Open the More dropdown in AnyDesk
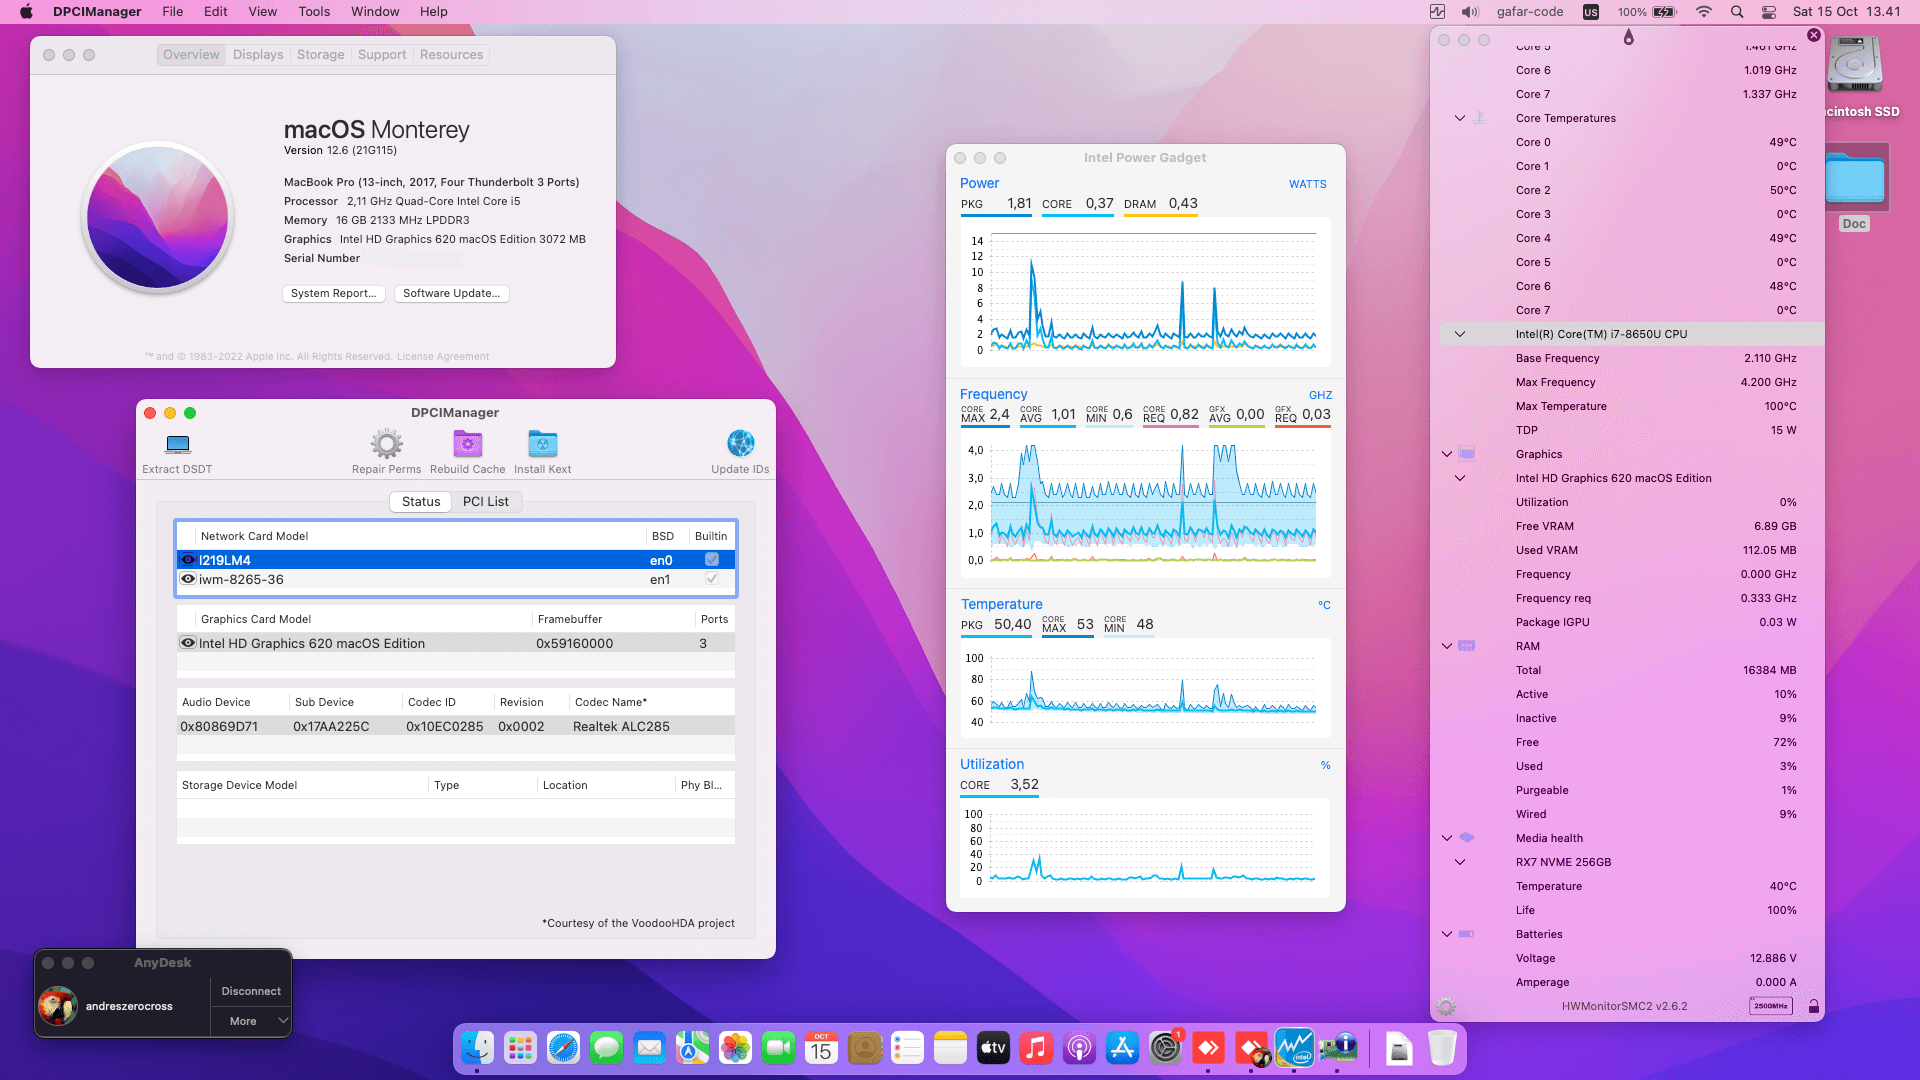This screenshot has height=1080, width=1920. (251, 1021)
